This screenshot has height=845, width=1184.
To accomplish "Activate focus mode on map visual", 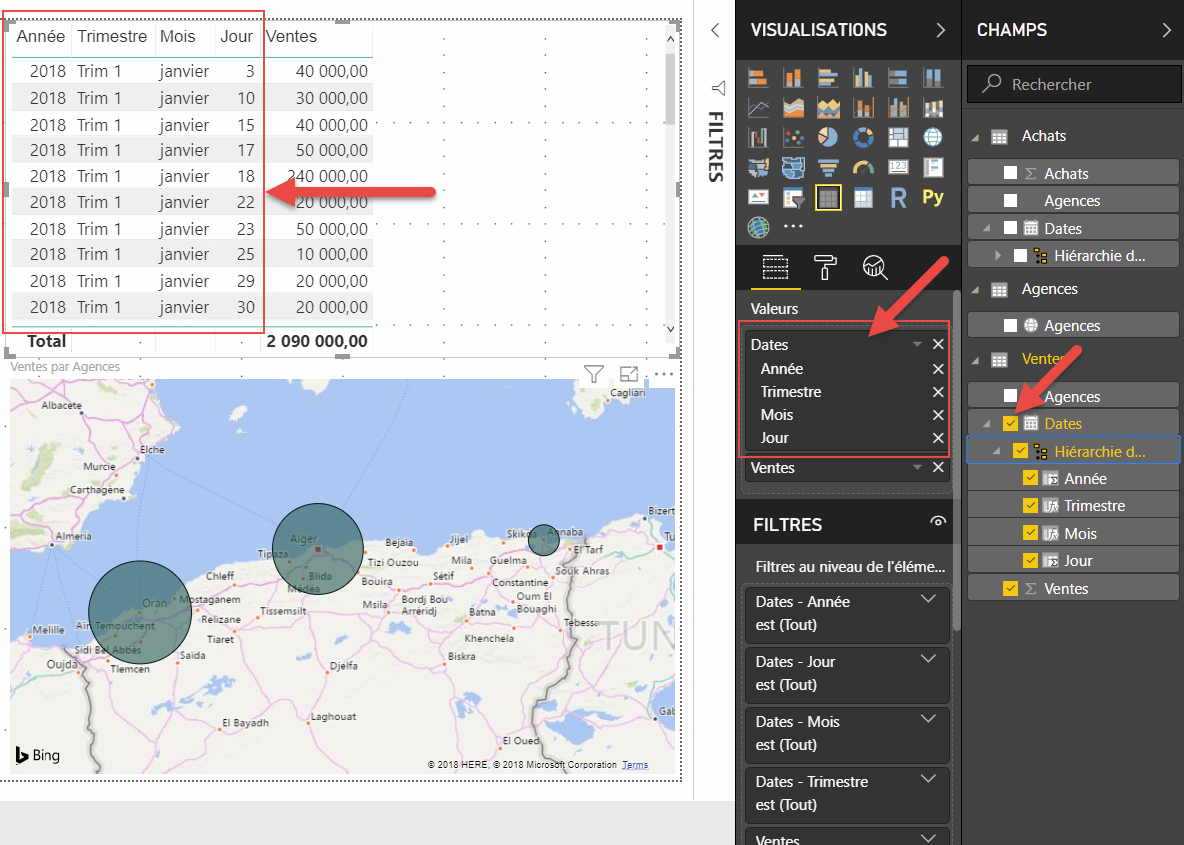I will click(x=629, y=374).
